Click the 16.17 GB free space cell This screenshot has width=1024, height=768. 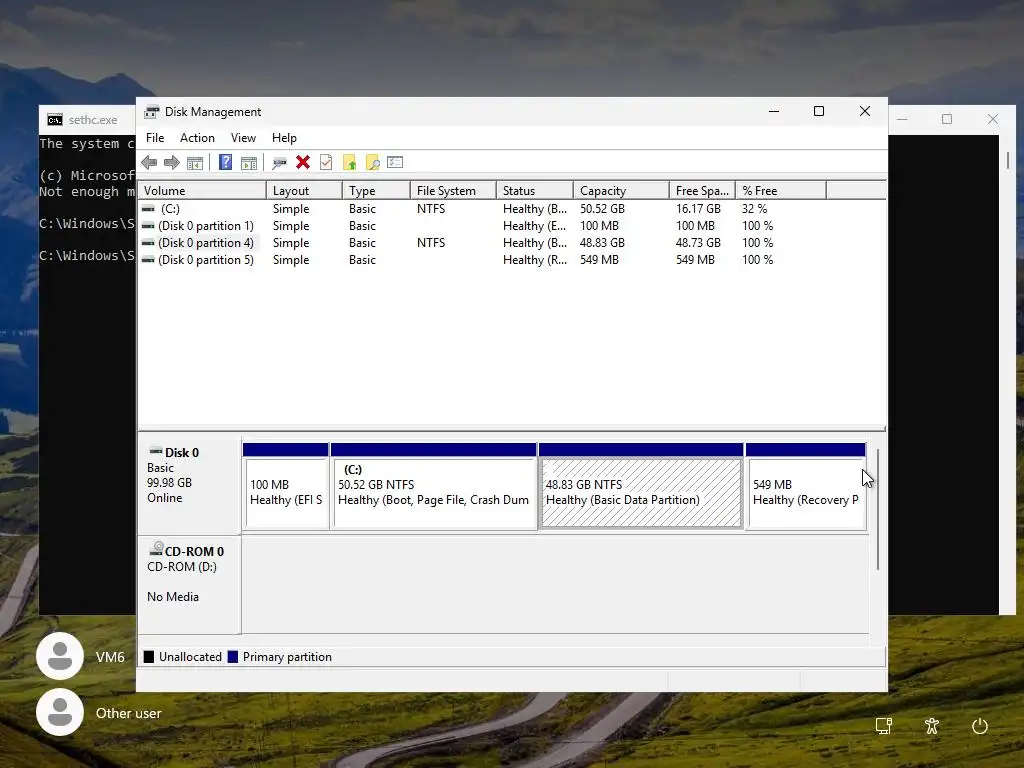pyautogui.click(x=698, y=209)
